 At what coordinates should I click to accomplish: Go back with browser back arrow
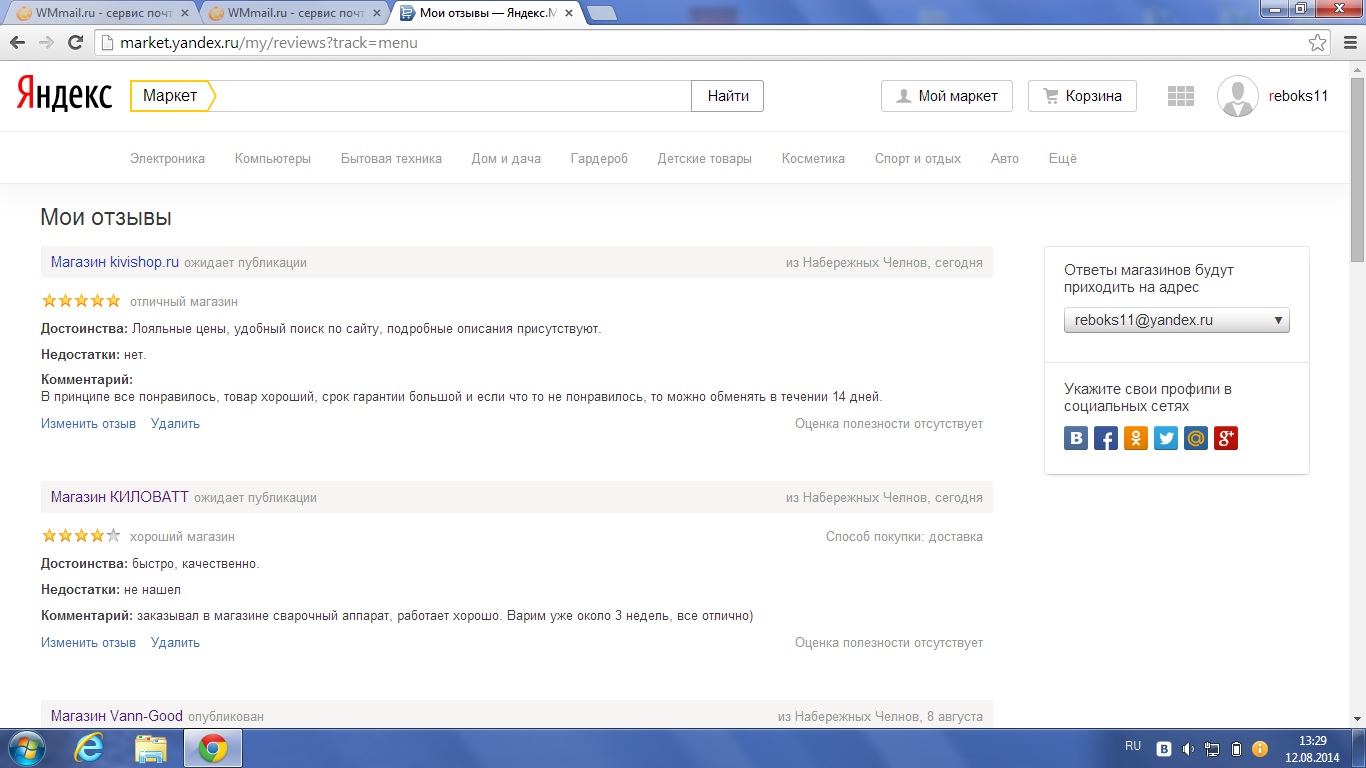(x=17, y=43)
